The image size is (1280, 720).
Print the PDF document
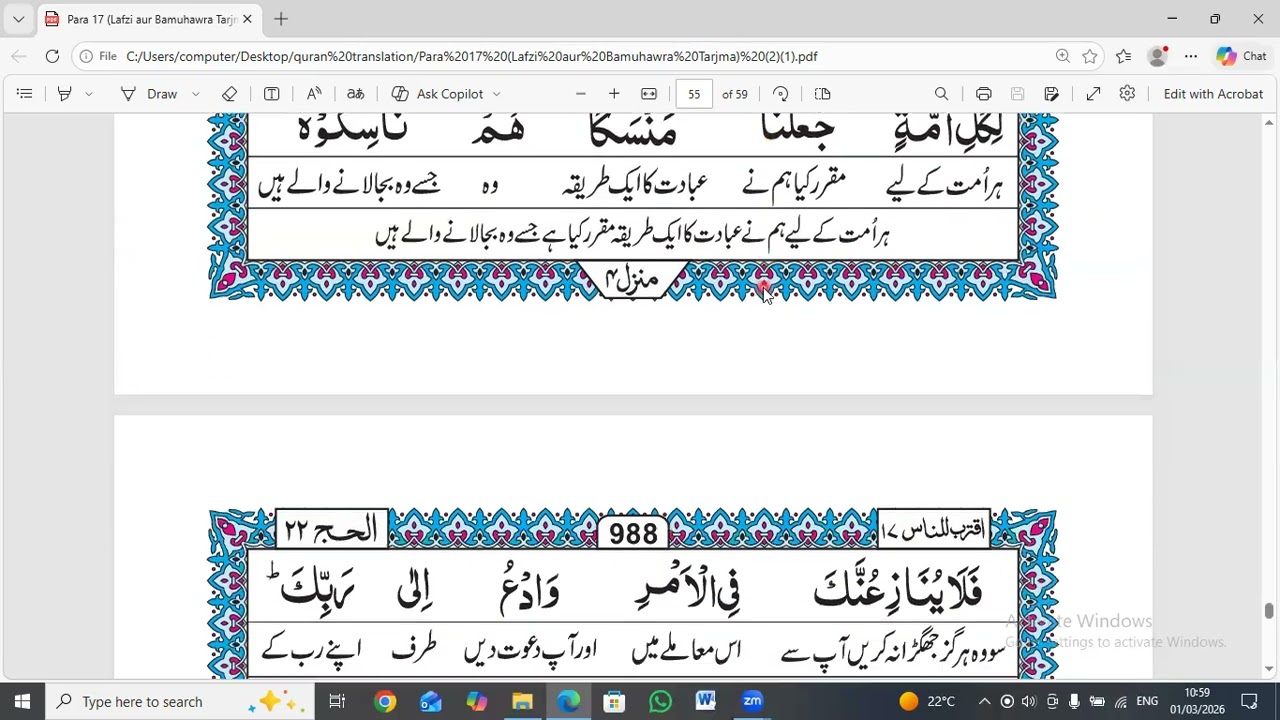tap(984, 94)
